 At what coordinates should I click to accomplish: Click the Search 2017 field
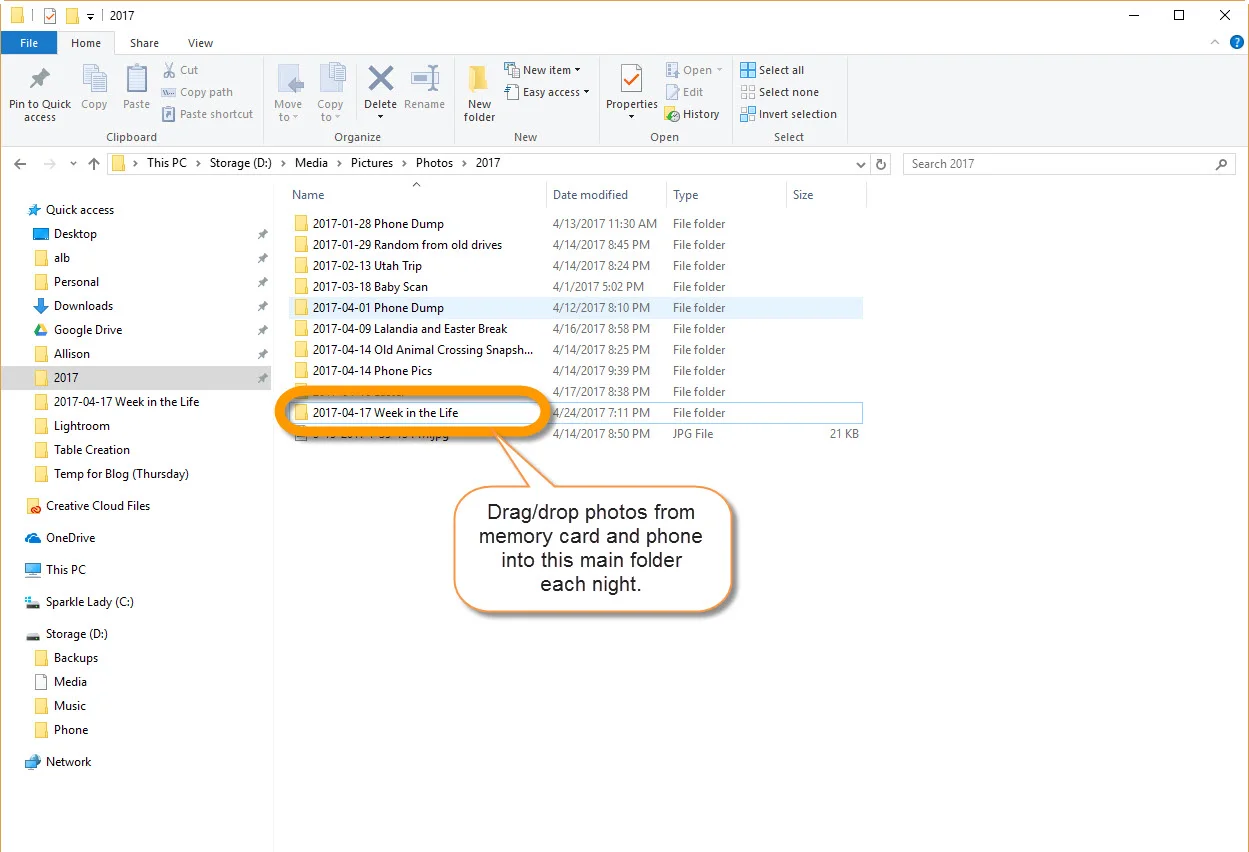(1069, 164)
